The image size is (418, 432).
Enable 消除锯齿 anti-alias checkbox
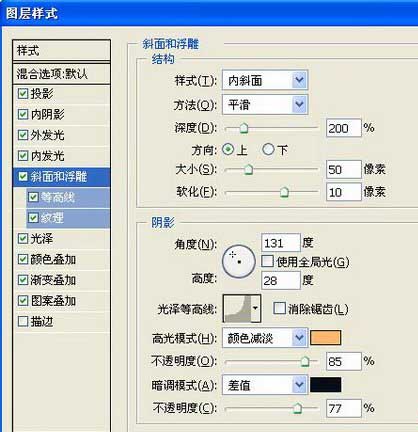point(279,308)
